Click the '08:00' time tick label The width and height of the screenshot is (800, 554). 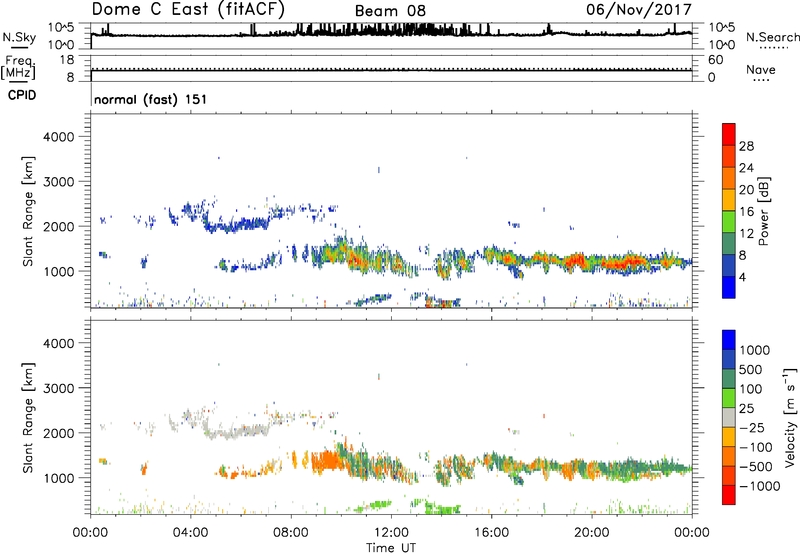click(x=291, y=533)
